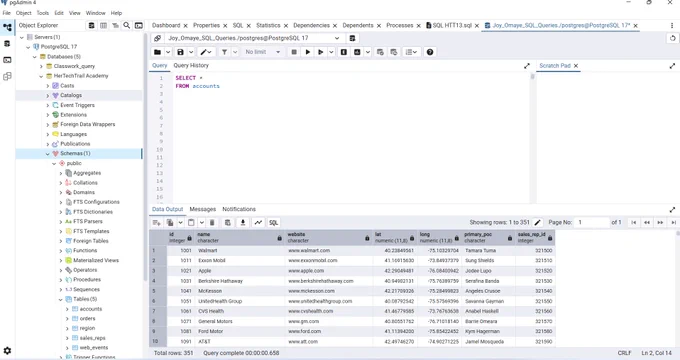The width and height of the screenshot is (680, 360).
Task: Open the query tool Help icon
Action: 430,52
